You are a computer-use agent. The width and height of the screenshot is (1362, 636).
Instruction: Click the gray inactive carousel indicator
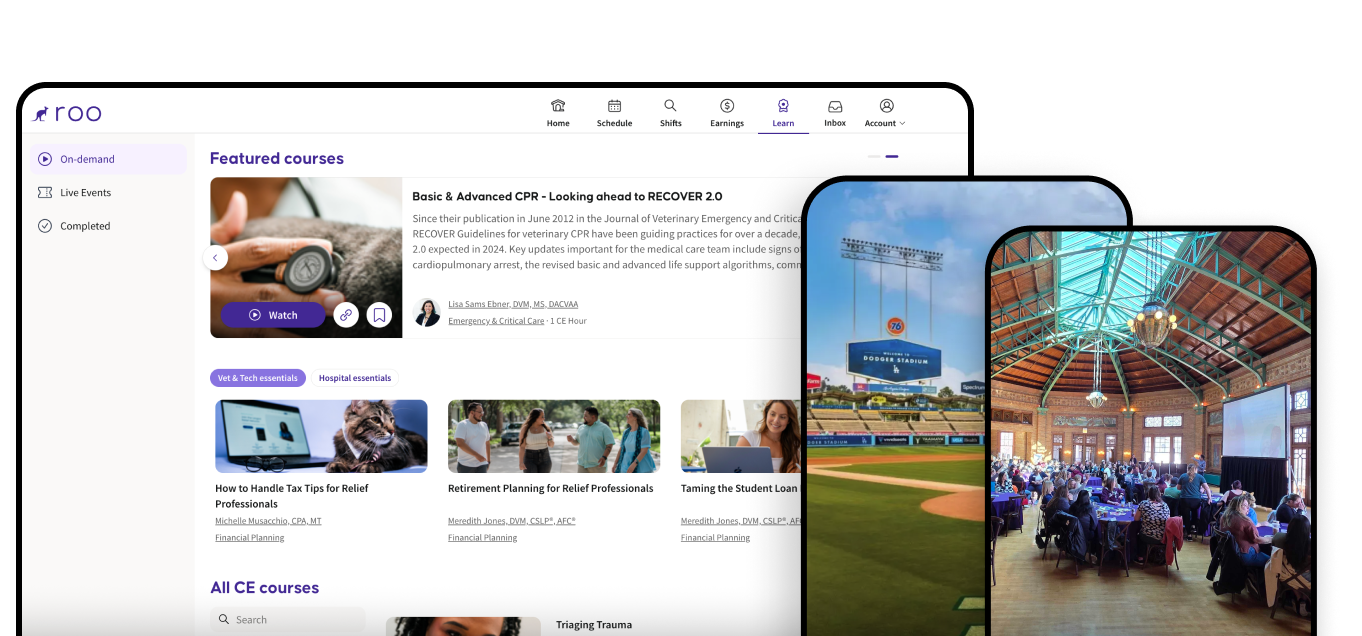pyautogui.click(x=874, y=156)
